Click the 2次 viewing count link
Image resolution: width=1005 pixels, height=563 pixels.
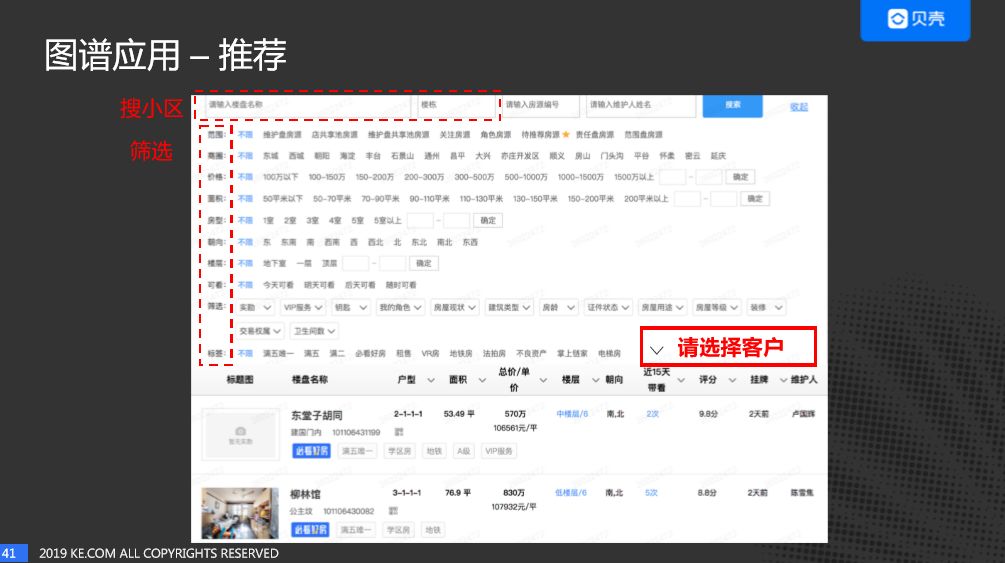point(652,414)
